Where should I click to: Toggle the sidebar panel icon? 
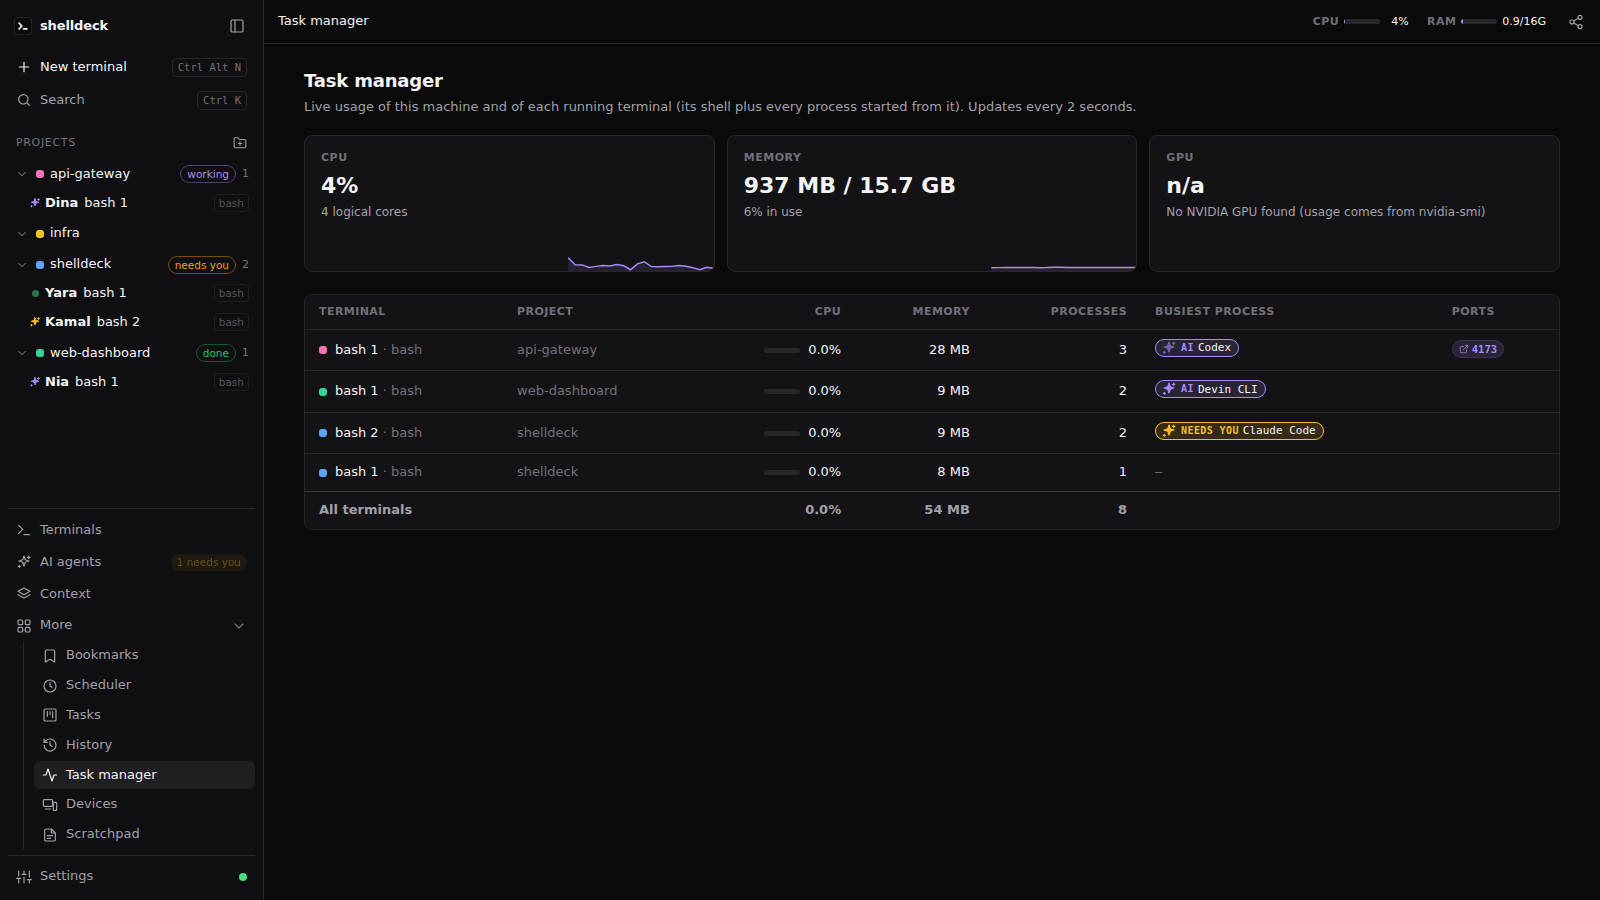coord(237,26)
